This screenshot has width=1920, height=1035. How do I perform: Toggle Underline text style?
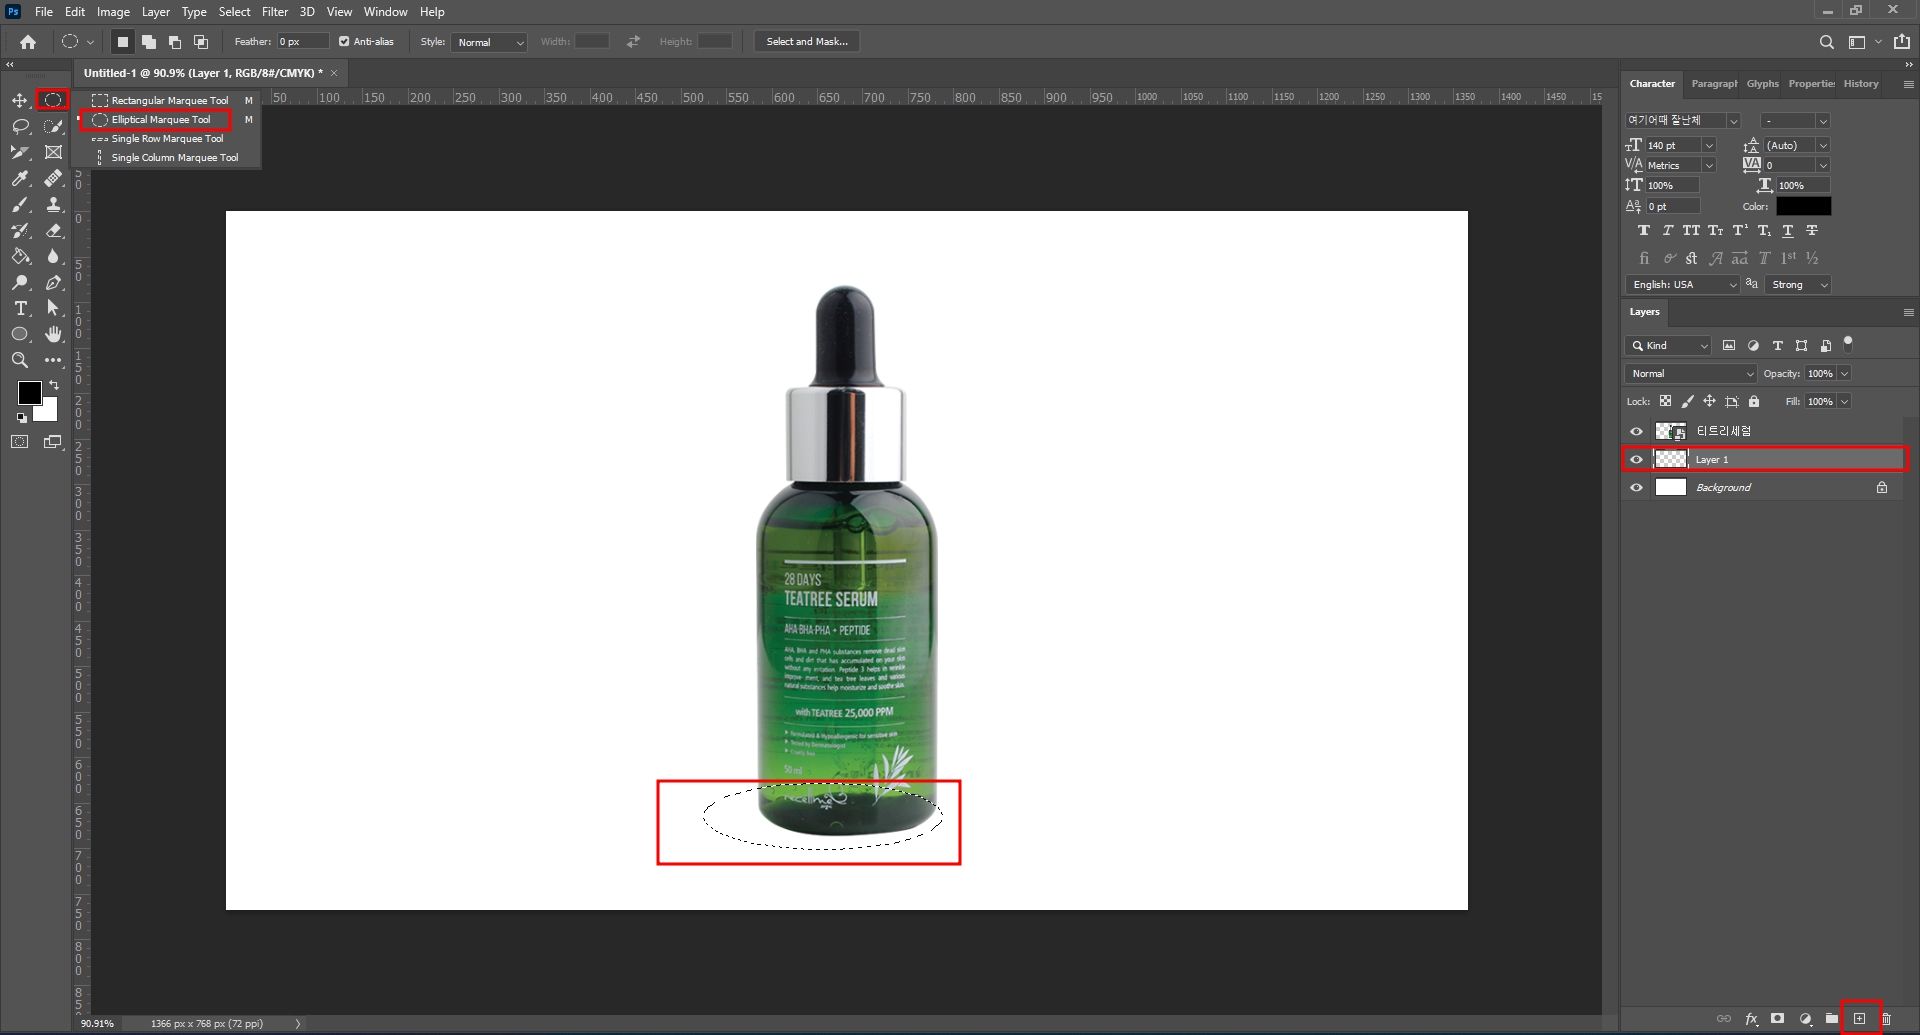pyautogui.click(x=1788, y=231)
